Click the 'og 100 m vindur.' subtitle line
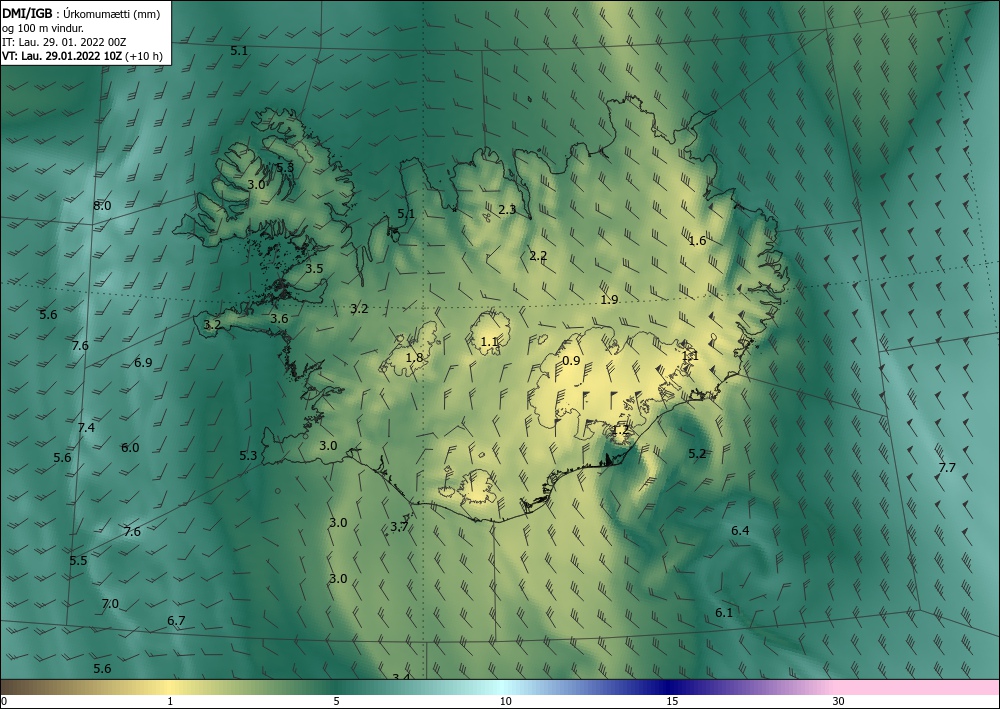The height and width of the screenshot is (709, 1000). click(x=43, y=27)
